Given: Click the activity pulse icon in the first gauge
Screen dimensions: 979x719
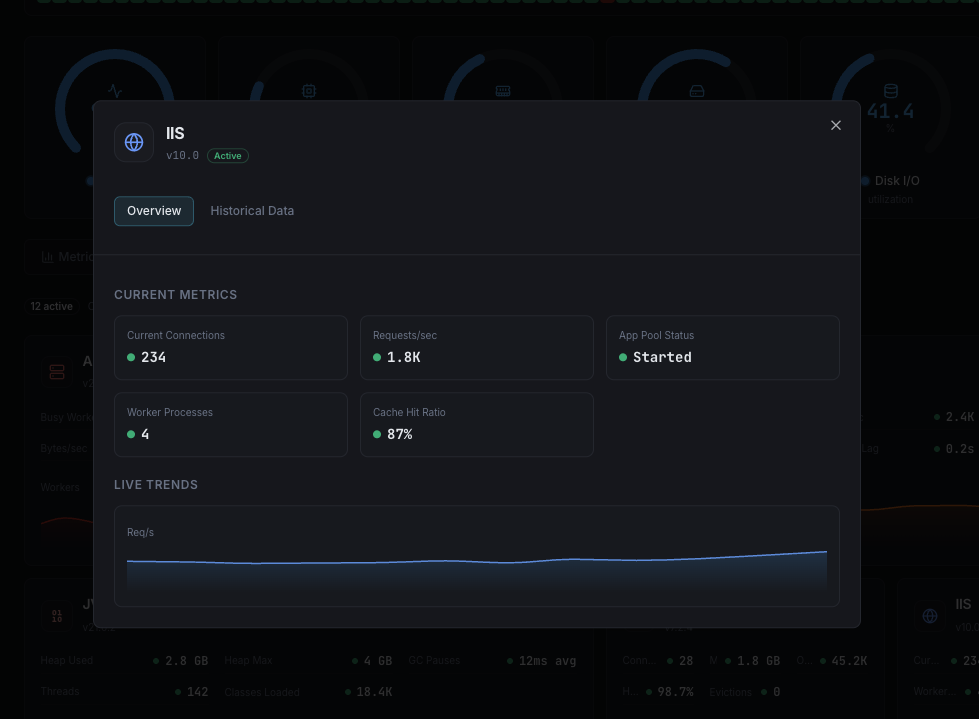Looking at the screenshot, I should click(114, 89).
